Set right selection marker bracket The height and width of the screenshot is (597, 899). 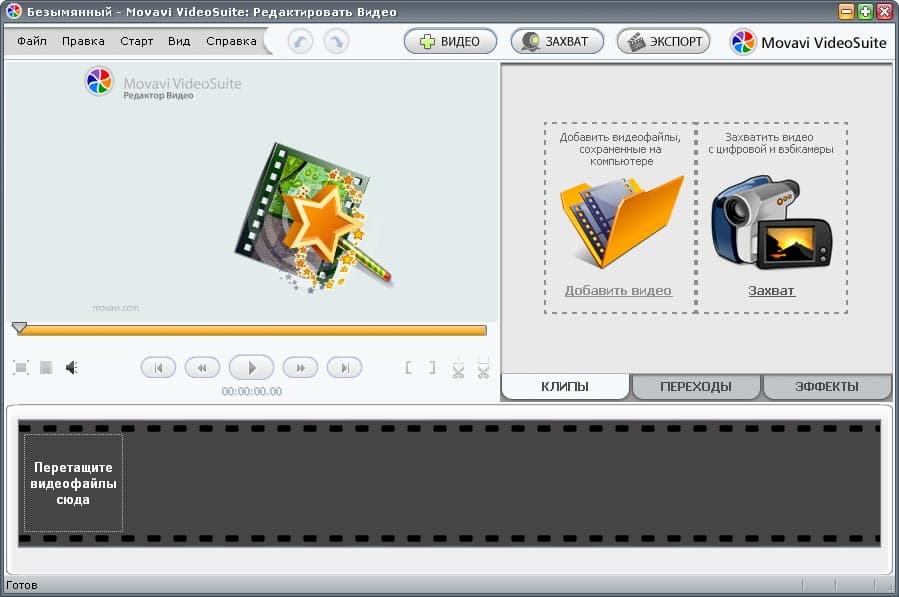coord(432,368)
